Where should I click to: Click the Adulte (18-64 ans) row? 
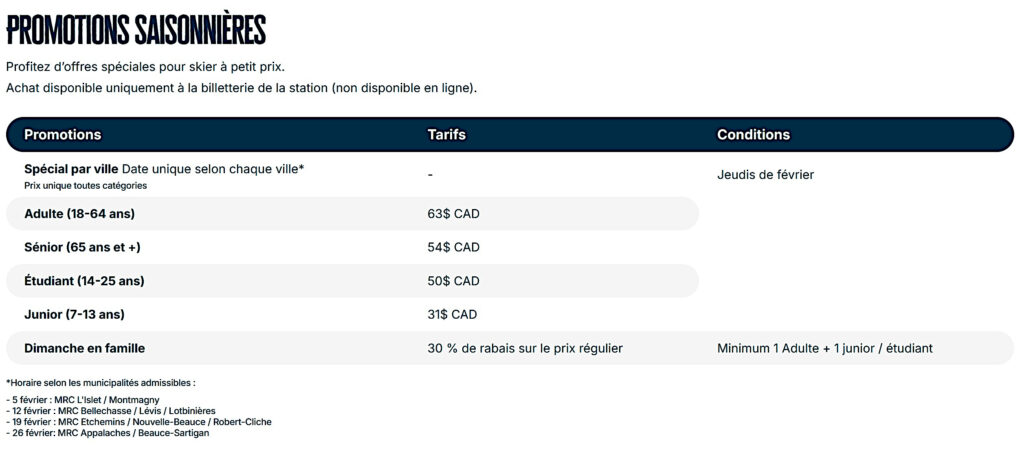point(79,213)
